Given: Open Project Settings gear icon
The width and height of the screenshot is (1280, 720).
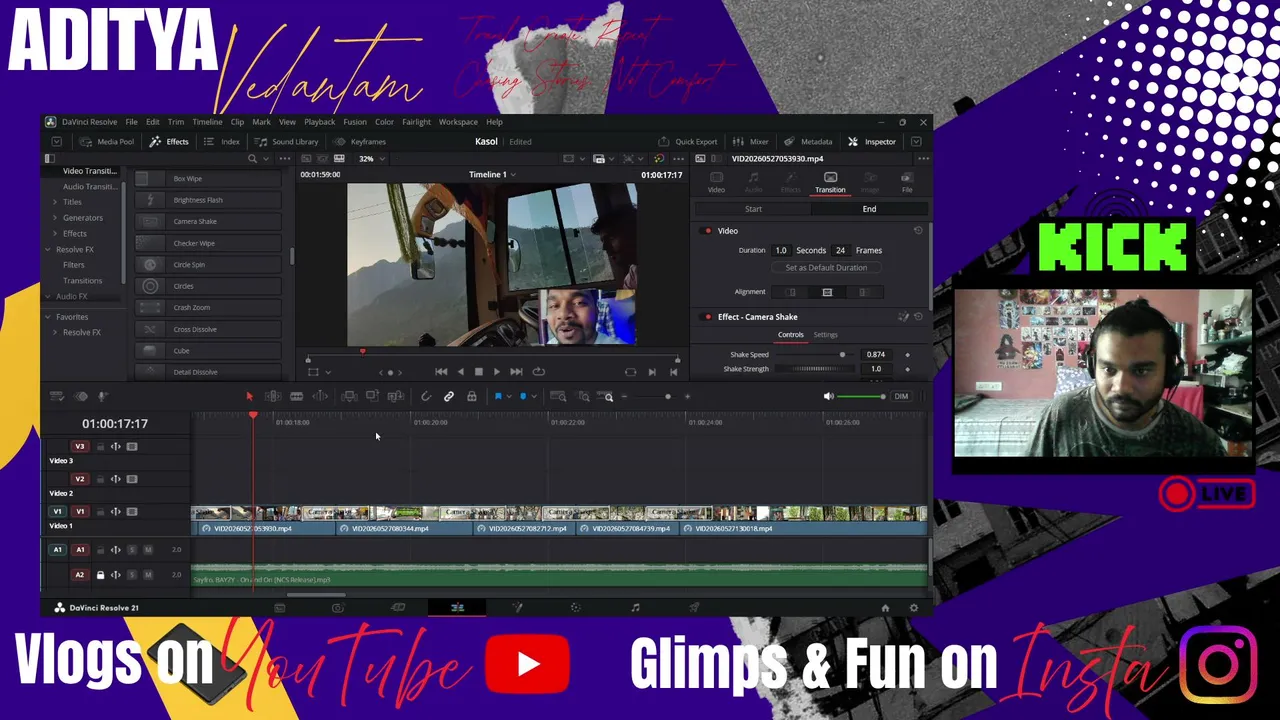Looking at the screenshot, I should coord(913,608).
